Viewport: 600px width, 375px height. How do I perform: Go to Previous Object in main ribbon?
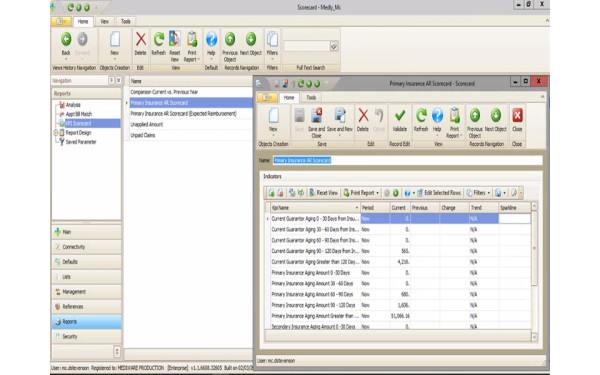point(230,46)
